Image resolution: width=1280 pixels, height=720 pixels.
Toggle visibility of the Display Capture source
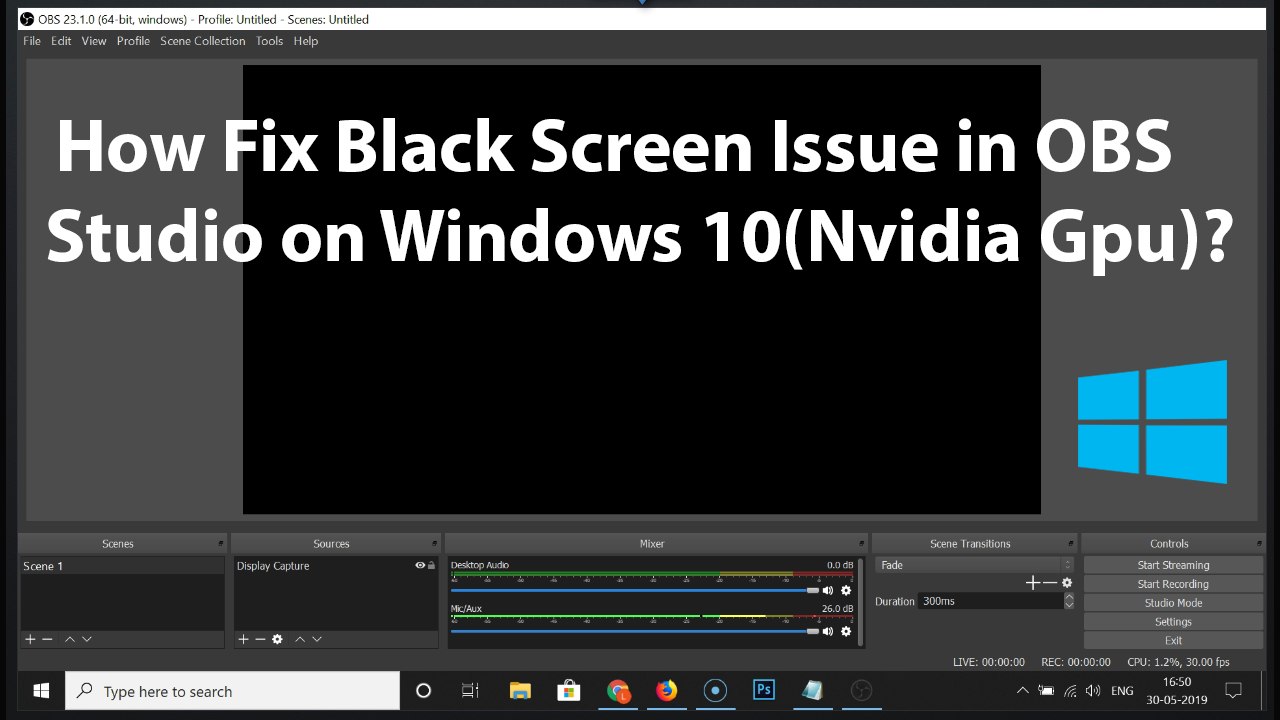(420, 566)
